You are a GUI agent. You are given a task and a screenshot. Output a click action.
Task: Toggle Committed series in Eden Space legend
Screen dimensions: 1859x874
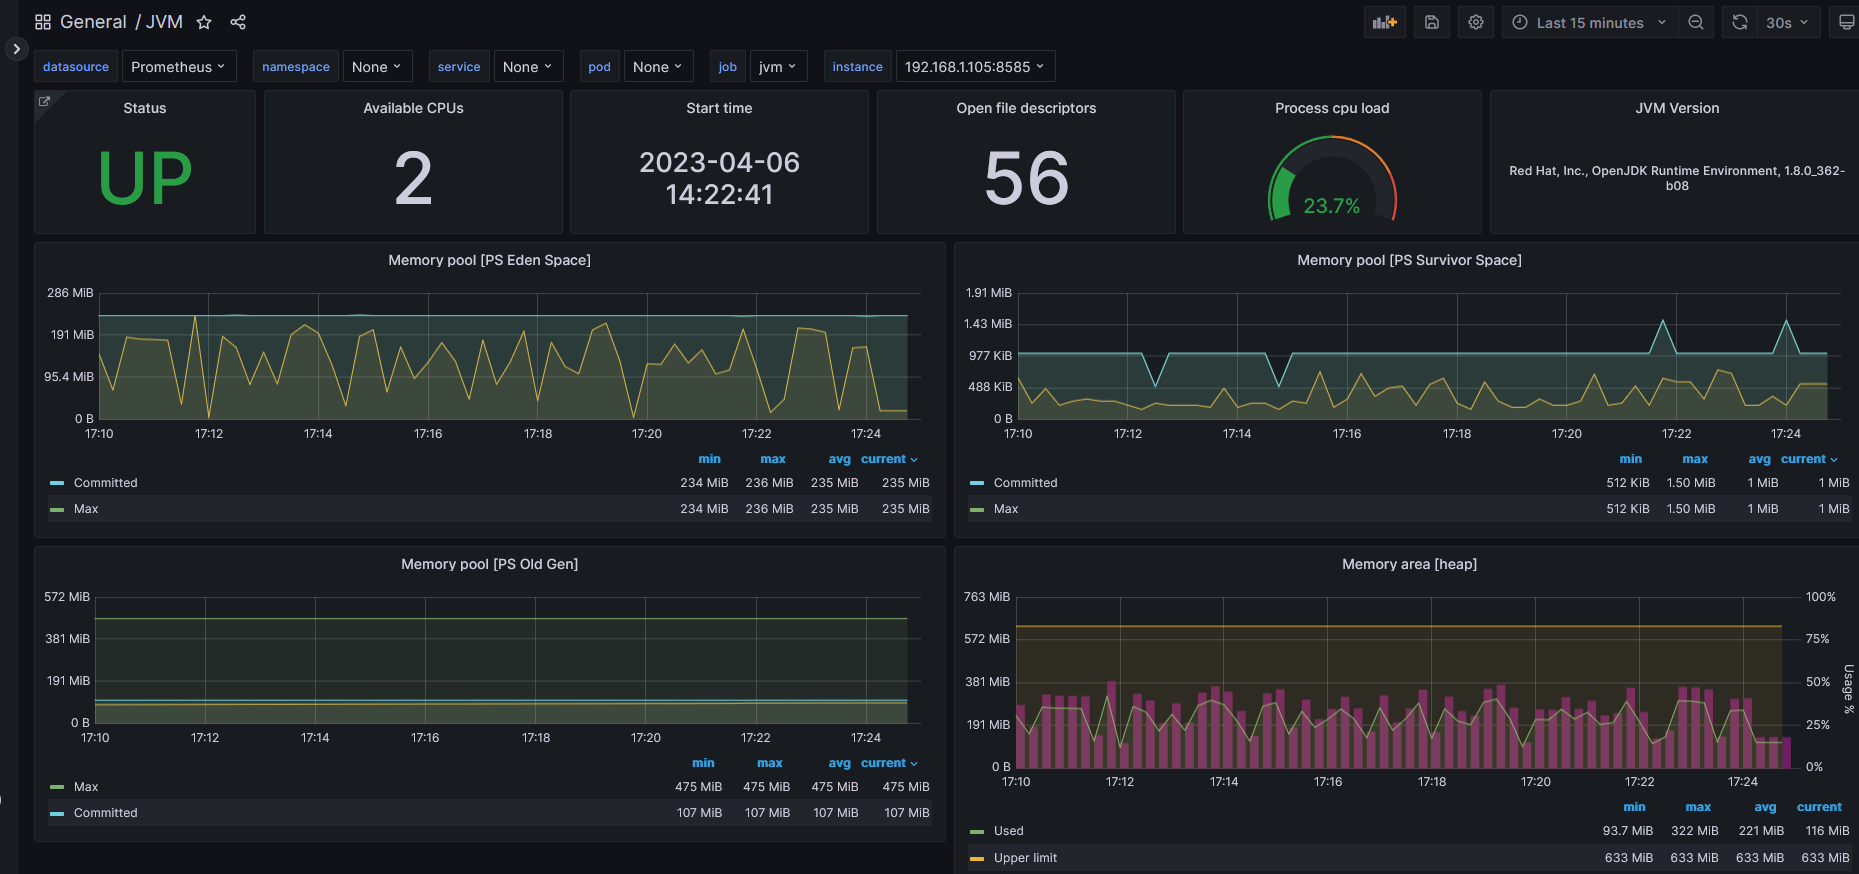tap(105, 483)
